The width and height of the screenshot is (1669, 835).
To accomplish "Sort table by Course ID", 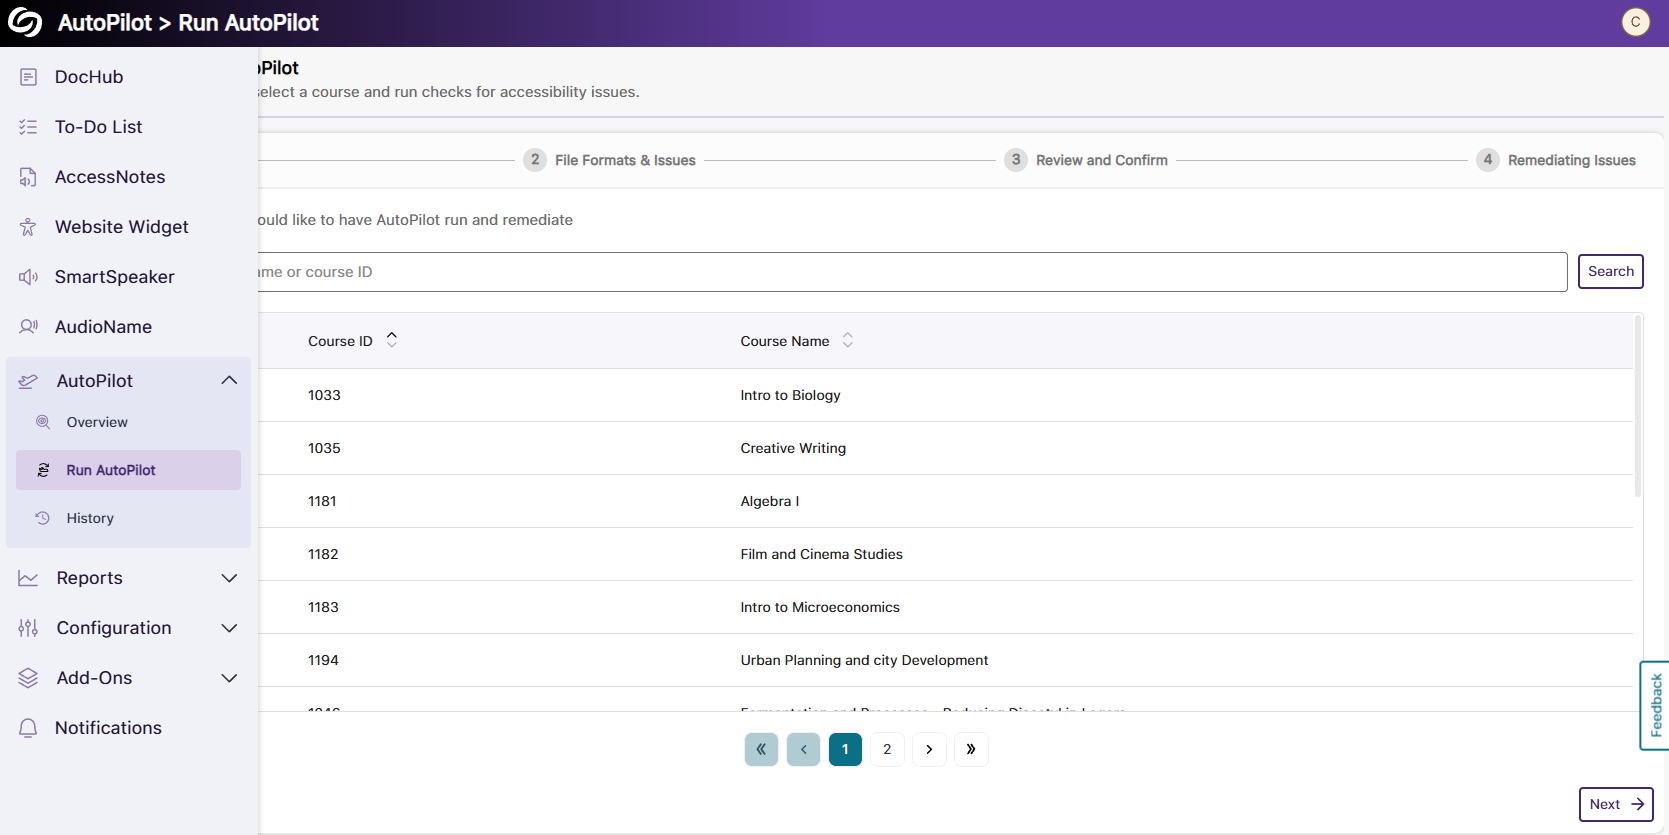I will (x=392, y=341).
